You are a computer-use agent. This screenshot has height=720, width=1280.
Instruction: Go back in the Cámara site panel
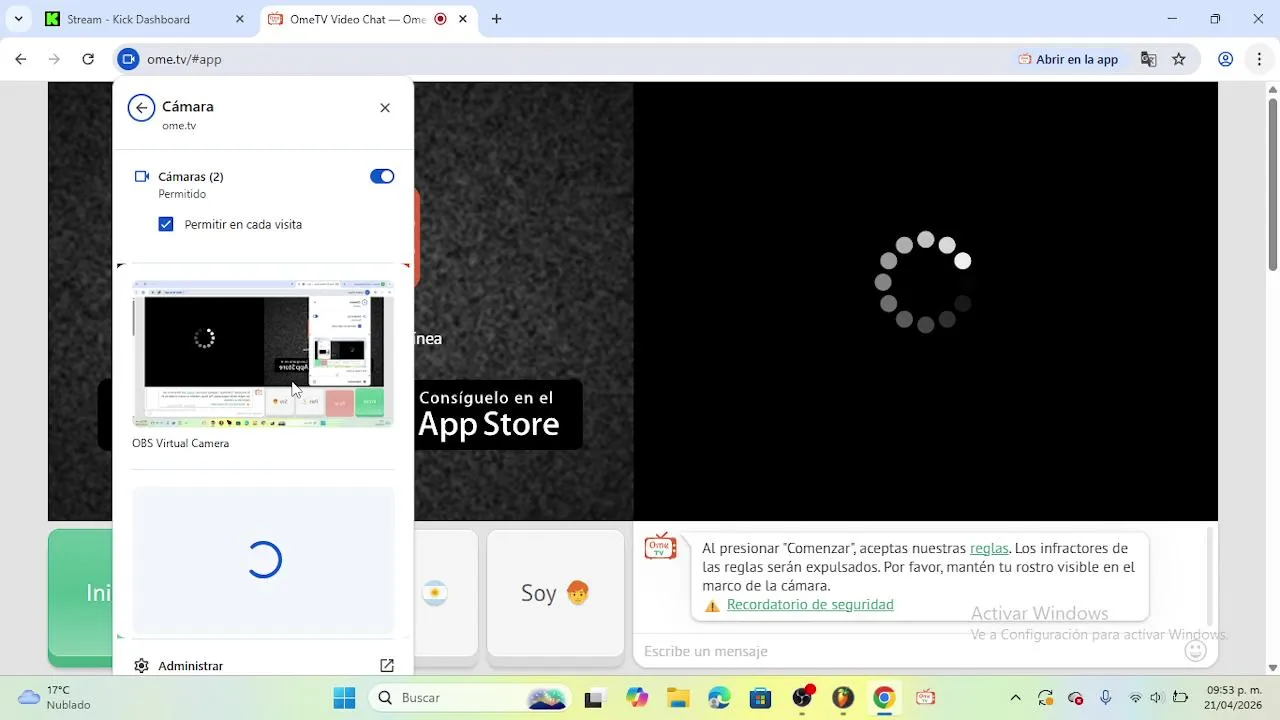tap(141, 108)
